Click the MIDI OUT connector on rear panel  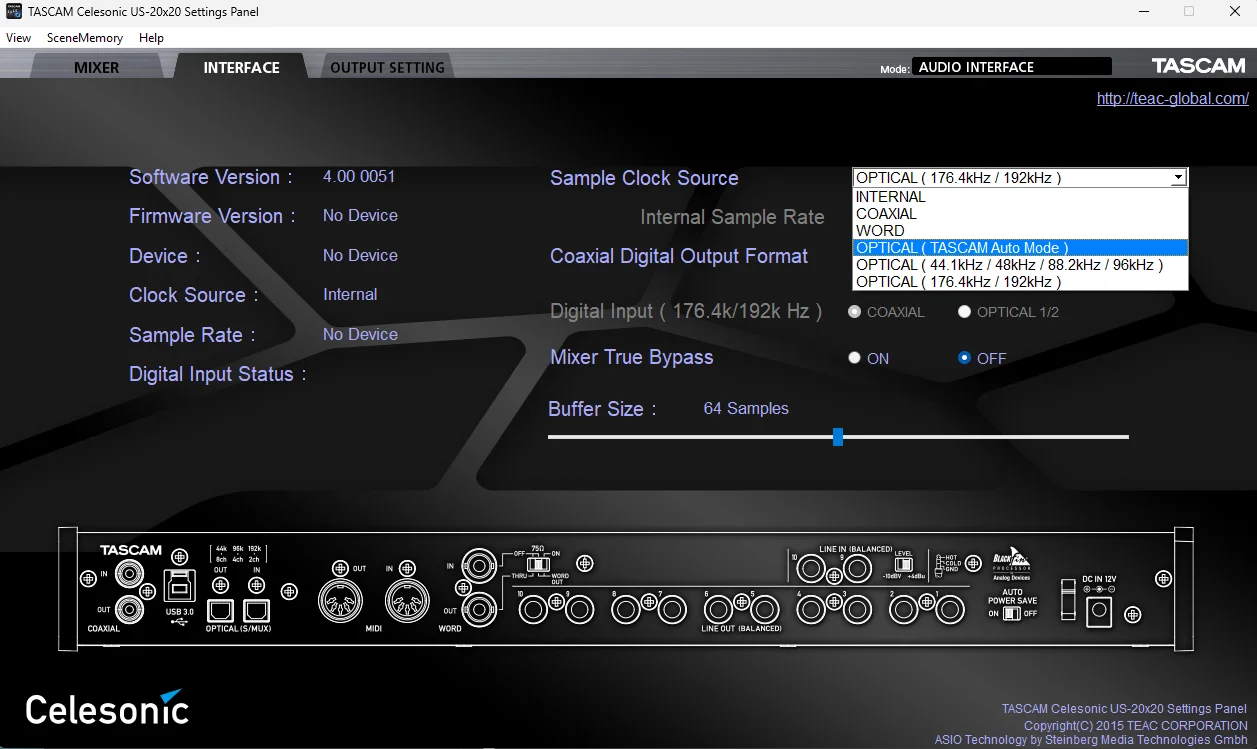(x=341, y=601)
